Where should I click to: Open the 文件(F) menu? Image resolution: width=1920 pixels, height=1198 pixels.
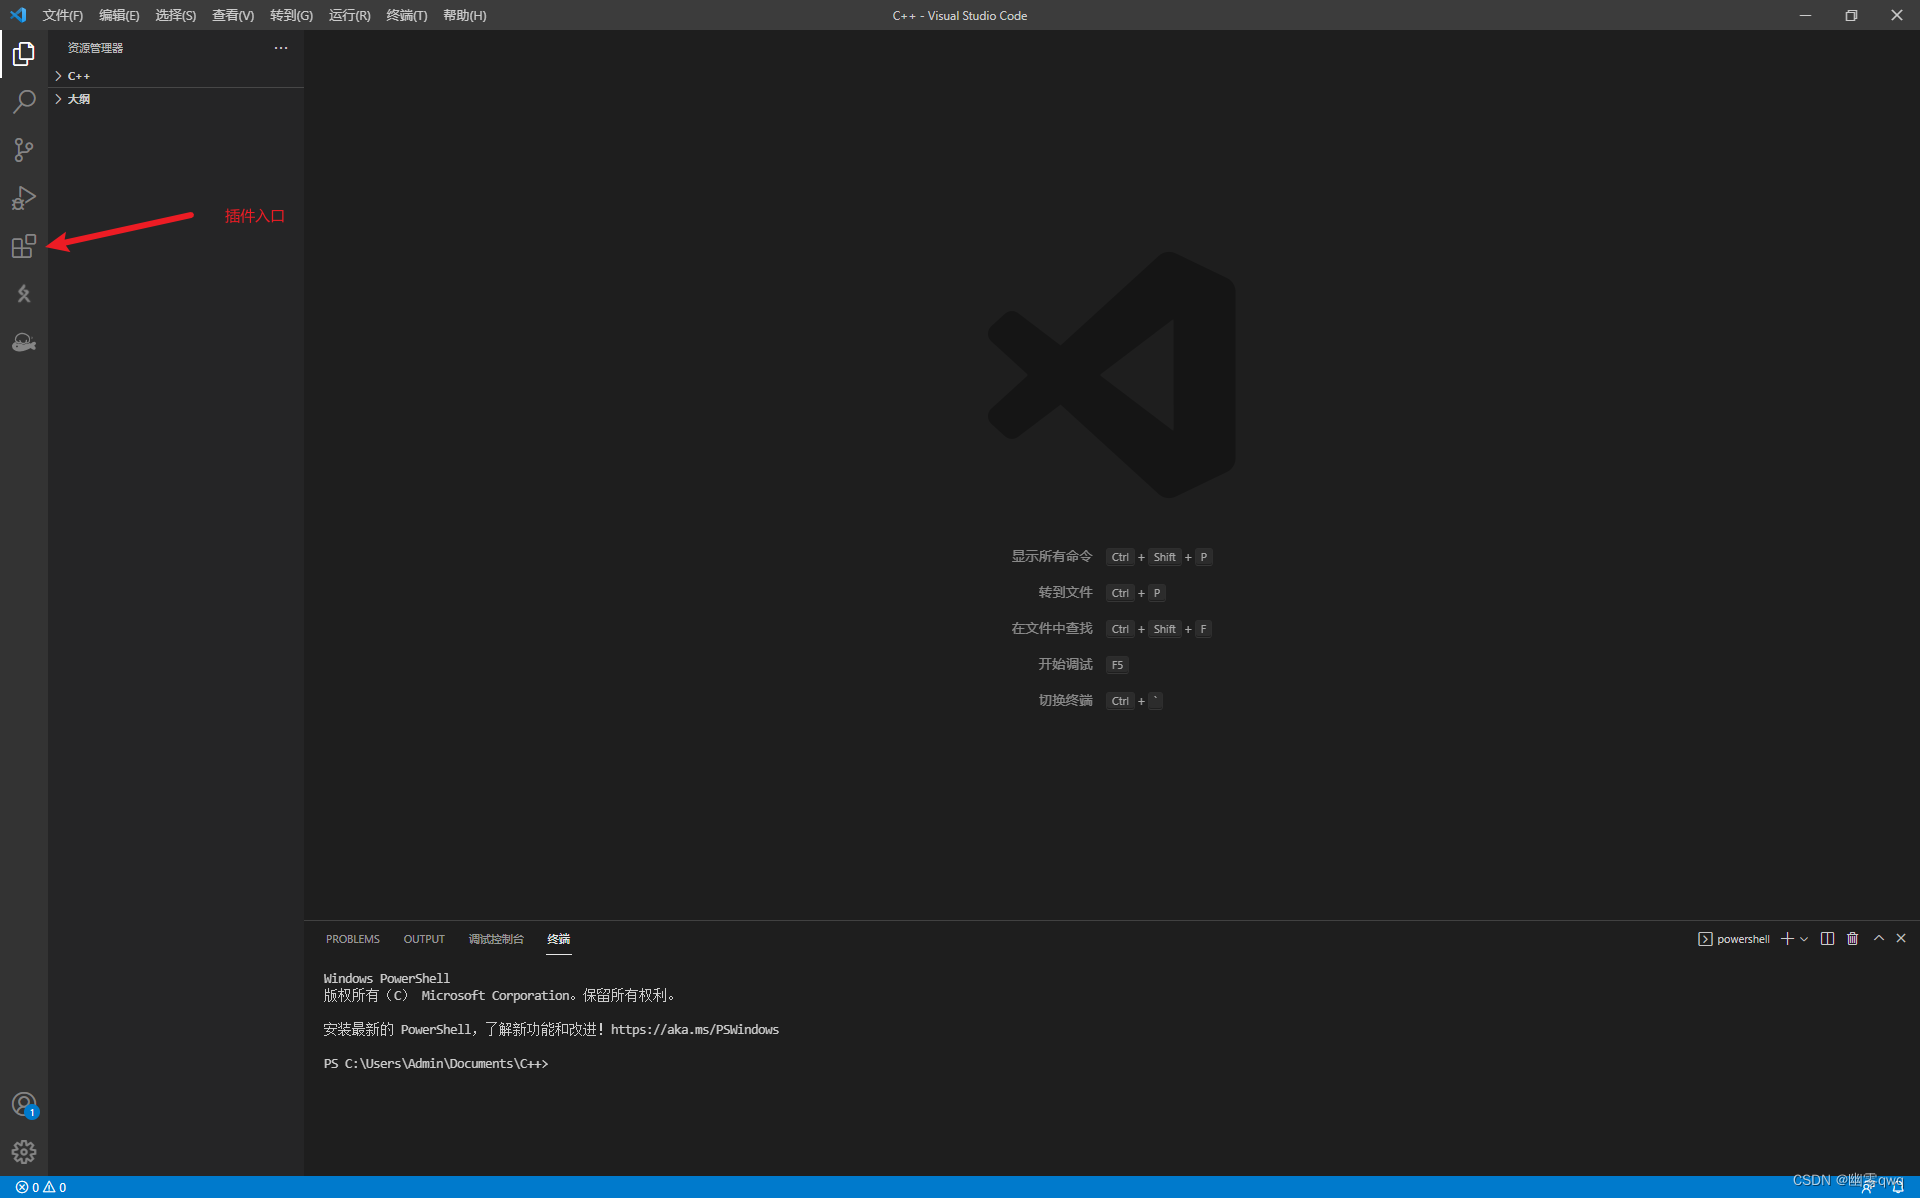click(62, 15)
